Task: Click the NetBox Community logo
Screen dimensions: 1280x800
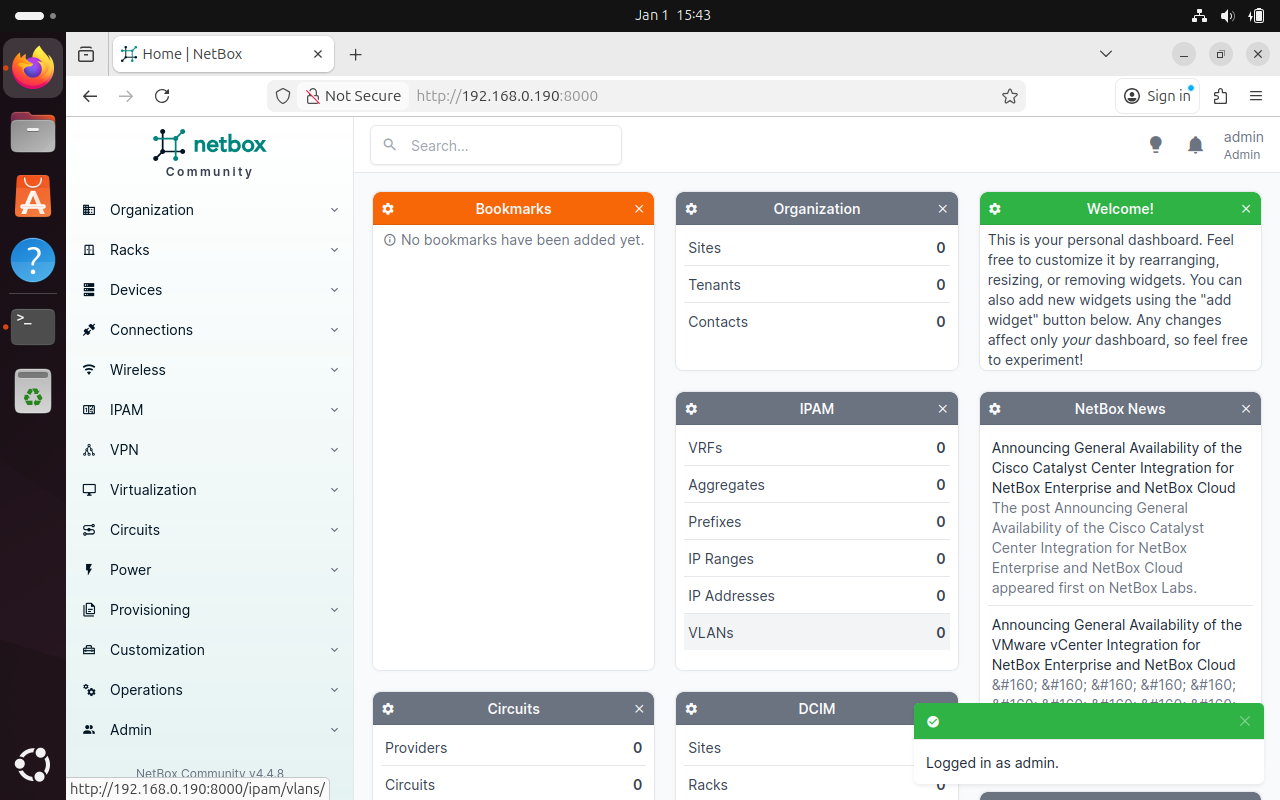Action: click(210, 153)
